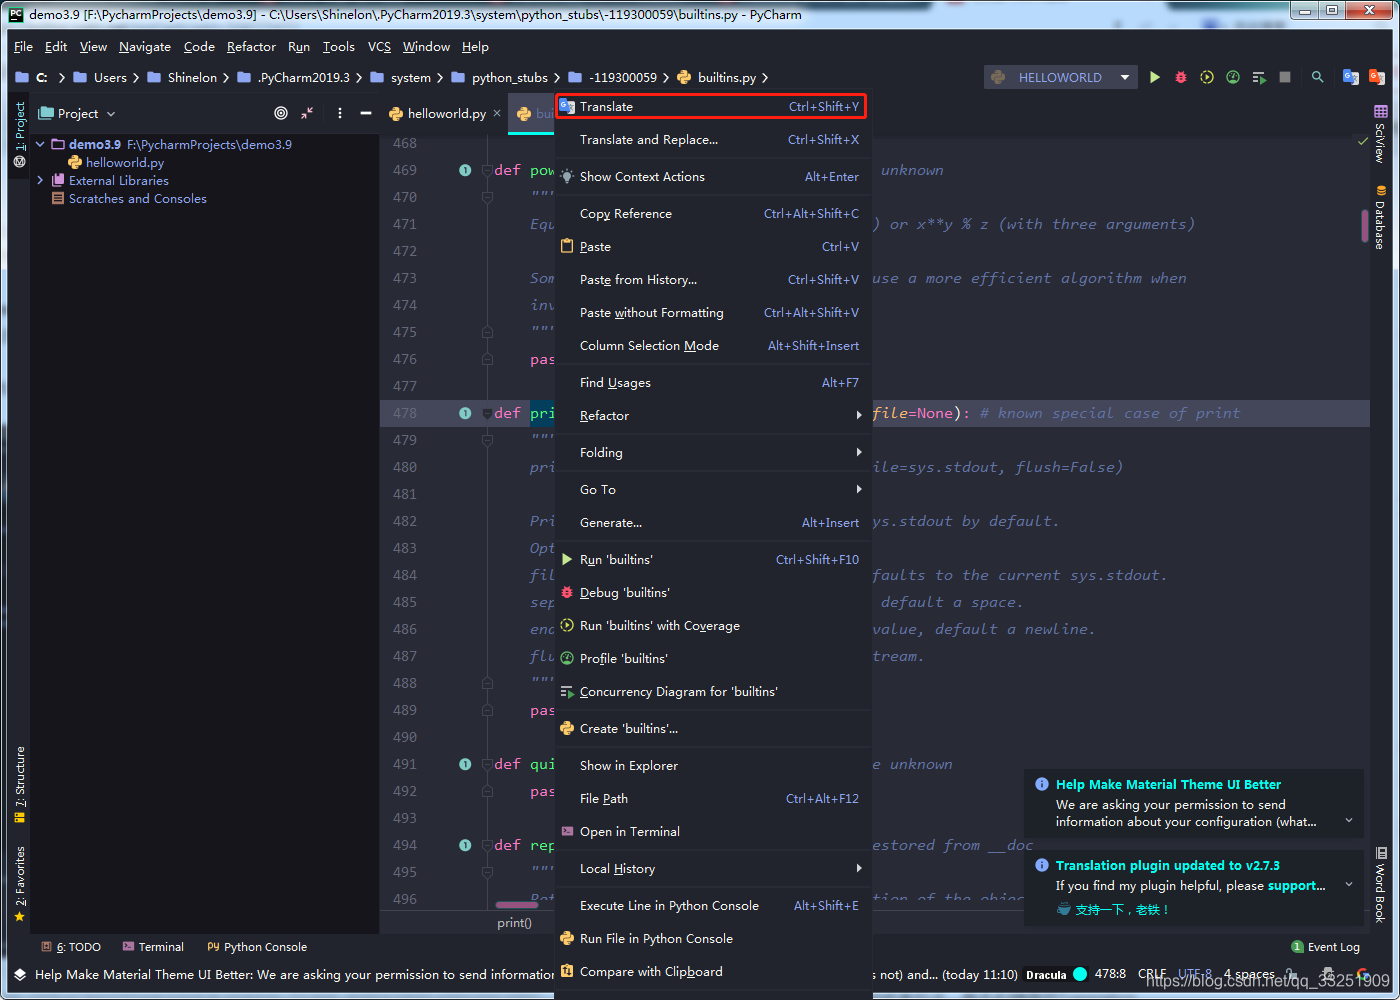Expand the Translation plugin notification chevron

click(x=1349, y=884)
